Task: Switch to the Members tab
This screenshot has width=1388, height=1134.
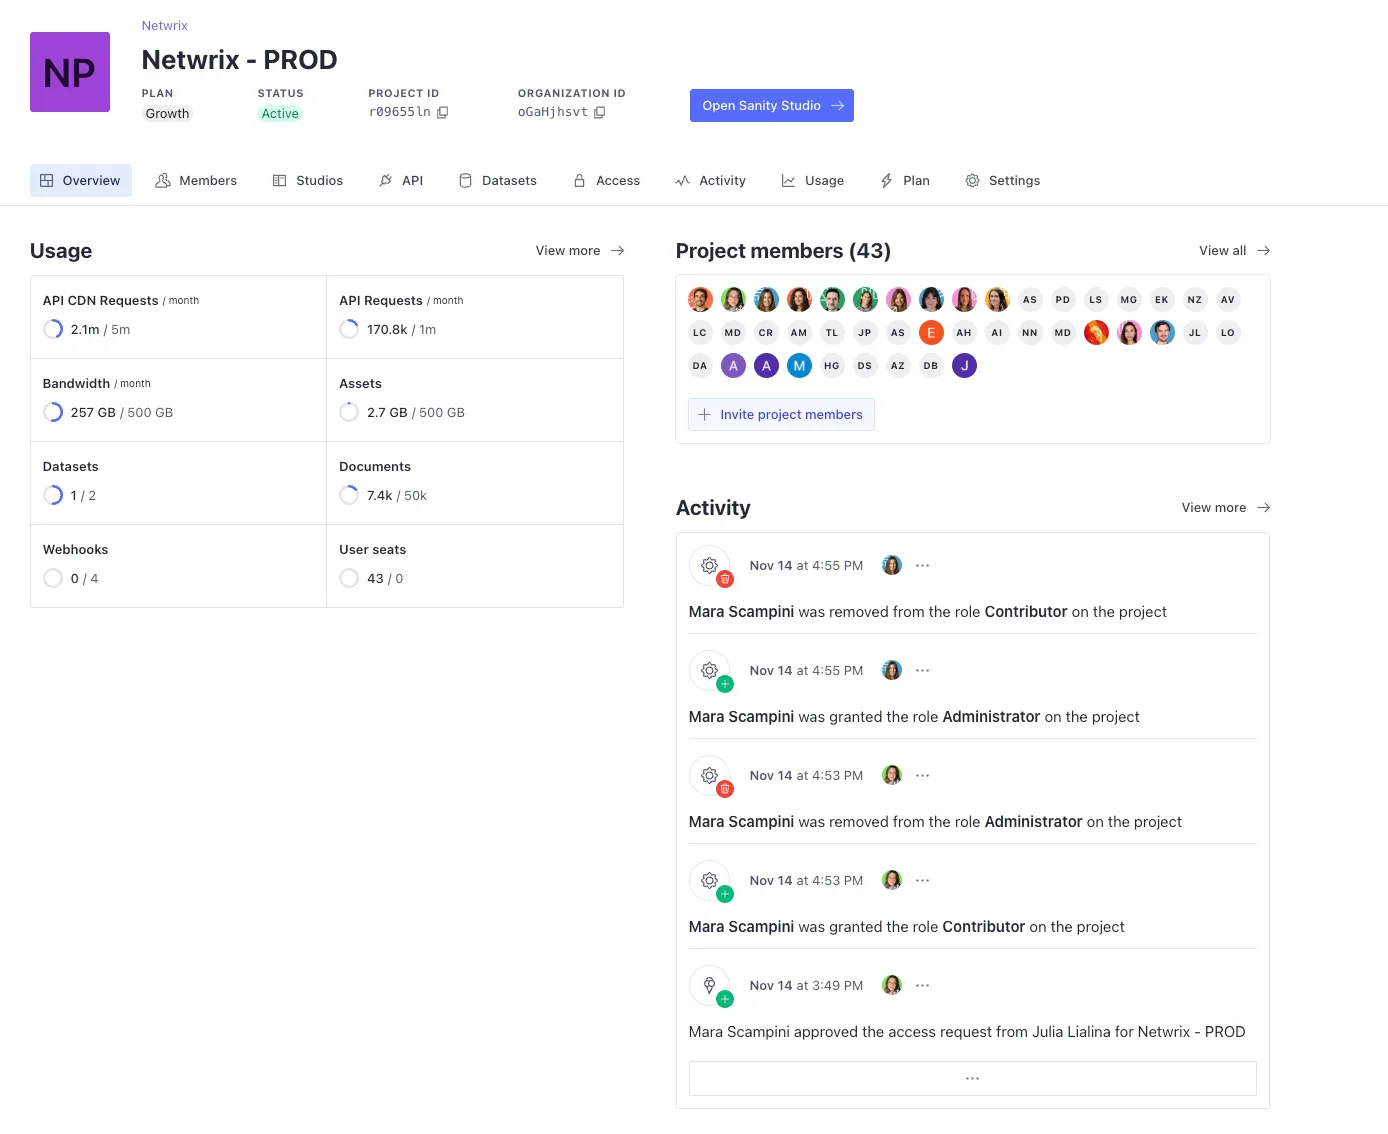Action: pos(196,180)
